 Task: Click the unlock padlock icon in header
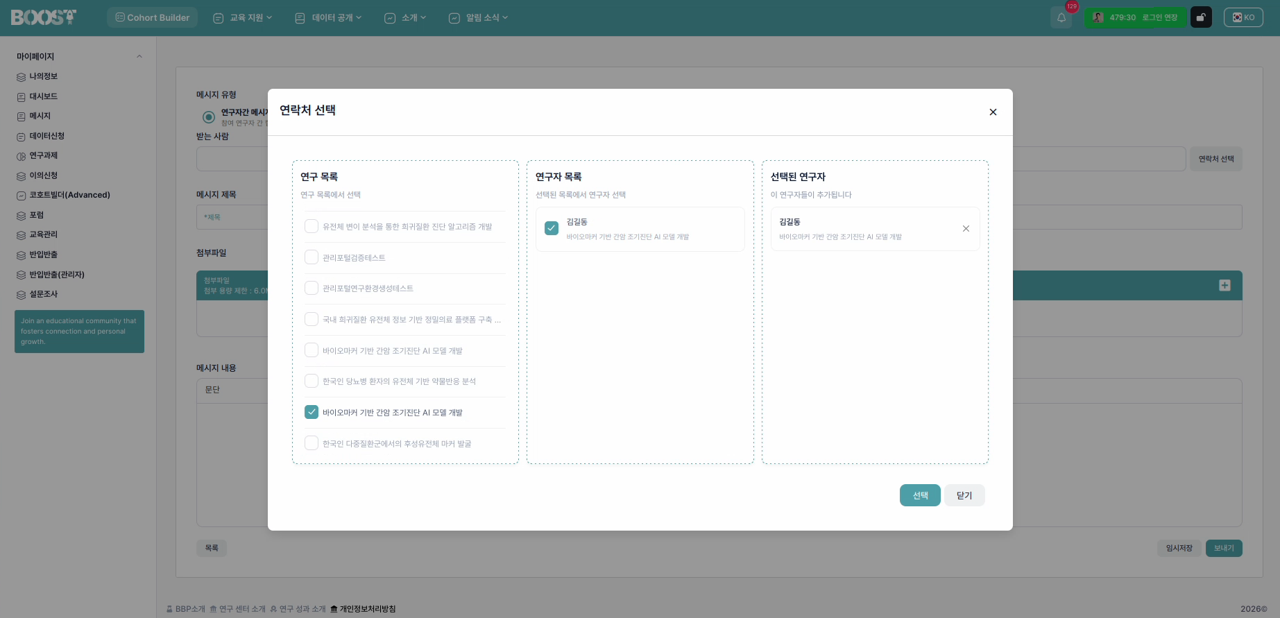[x=1201, y=17]
